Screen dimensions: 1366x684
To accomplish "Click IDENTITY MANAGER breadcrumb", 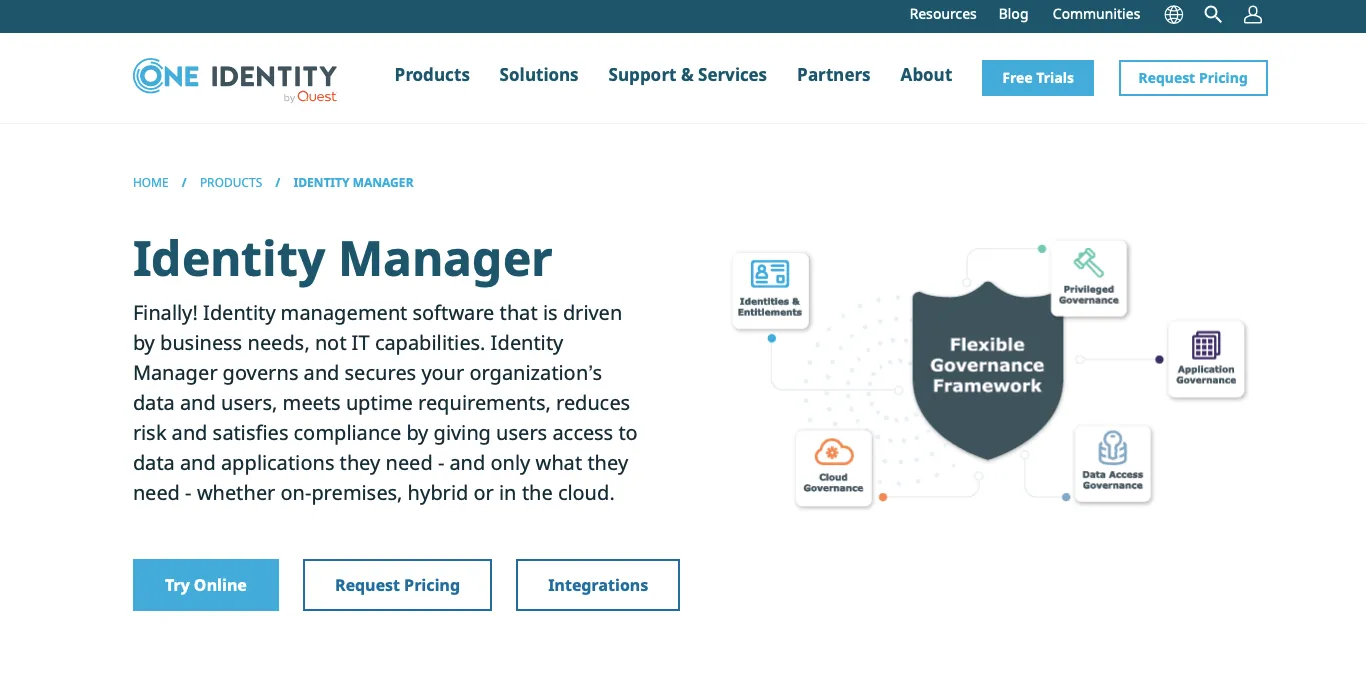I will pos(353,183).
